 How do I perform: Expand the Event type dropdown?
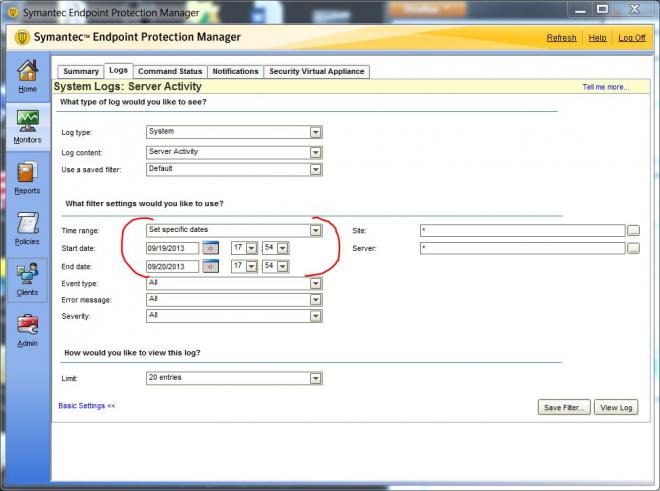coord(315,283)
